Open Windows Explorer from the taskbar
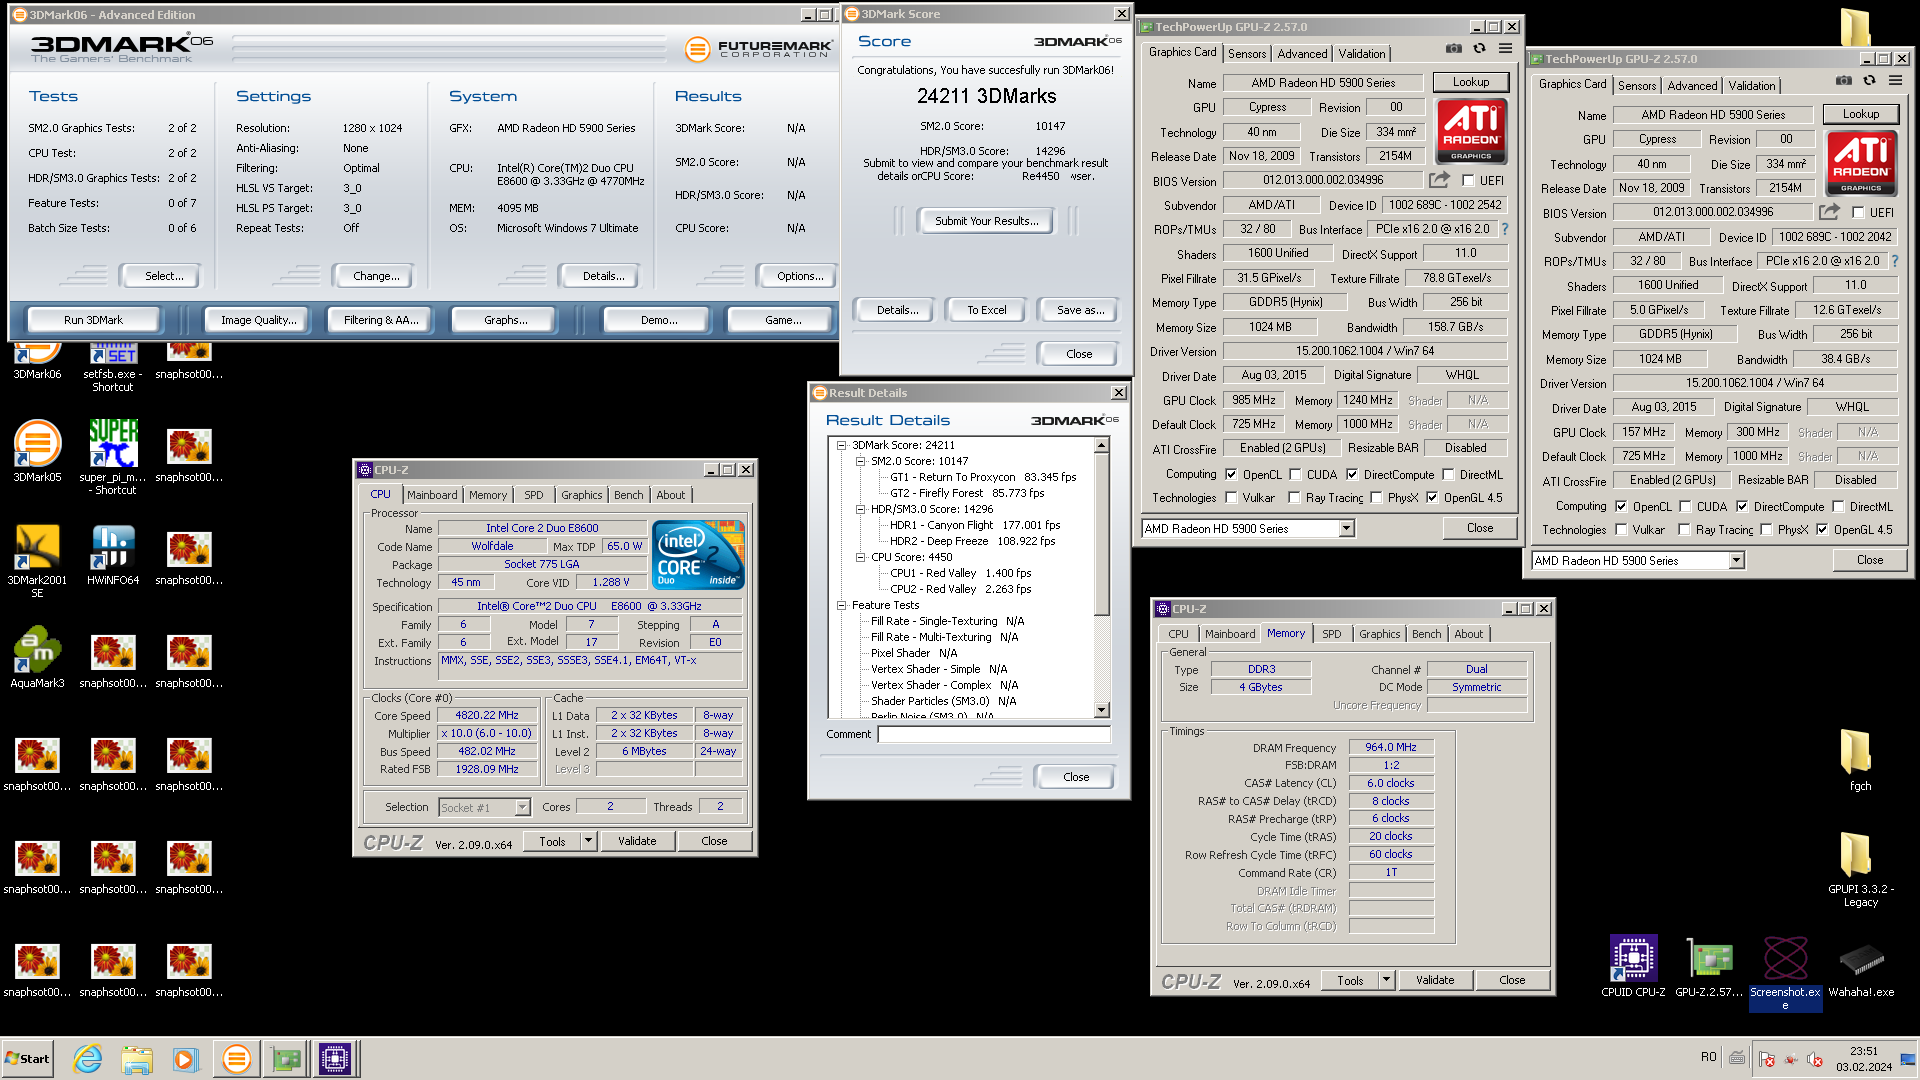The height and width of the screenshot is (1080, 1920). click(x=137, y=1058)
